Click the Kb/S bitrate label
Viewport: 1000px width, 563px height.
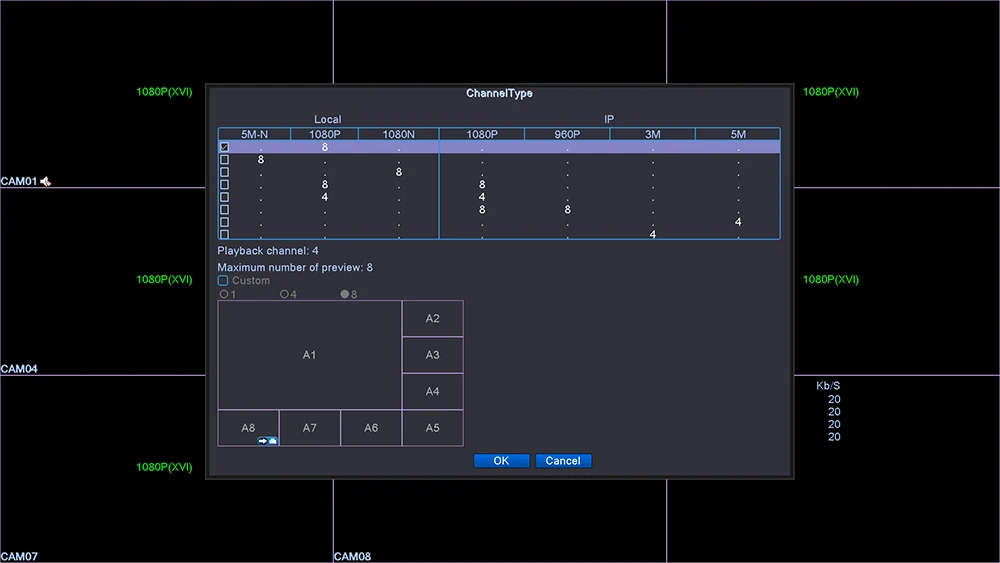point(828,386)
